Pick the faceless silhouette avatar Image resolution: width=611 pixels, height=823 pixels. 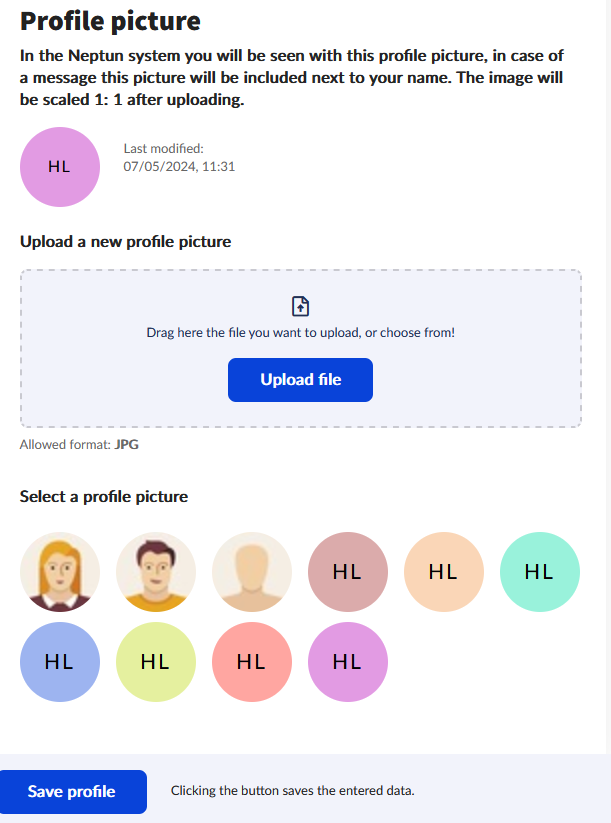pos(252,572)
